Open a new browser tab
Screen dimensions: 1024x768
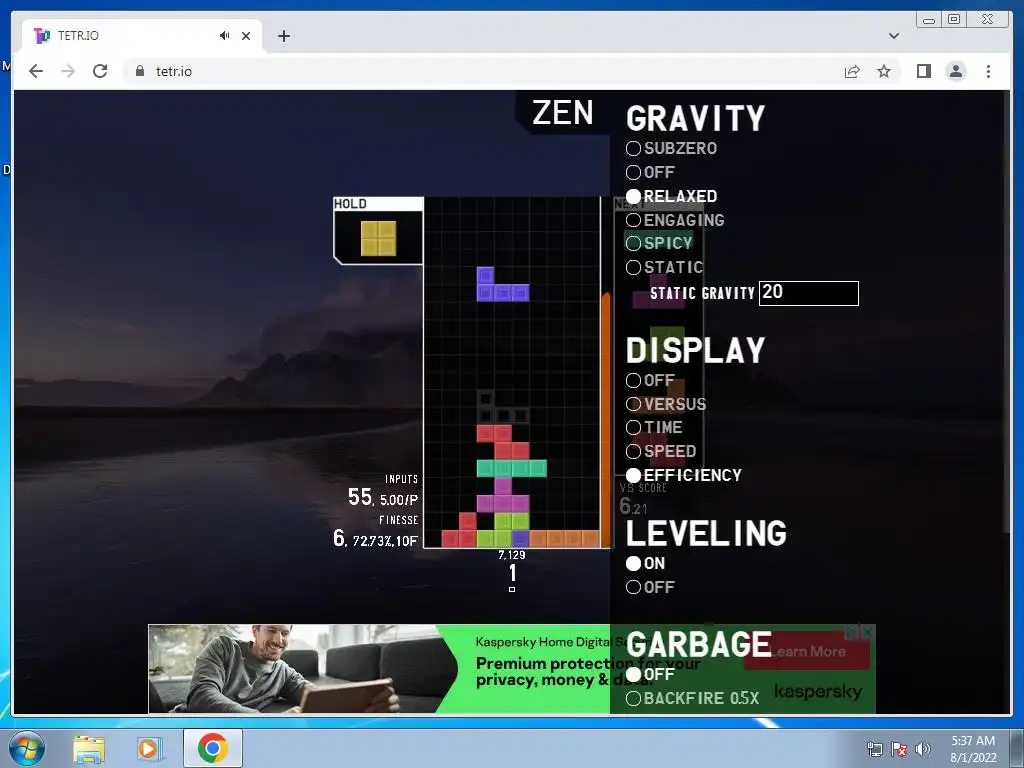283,36
